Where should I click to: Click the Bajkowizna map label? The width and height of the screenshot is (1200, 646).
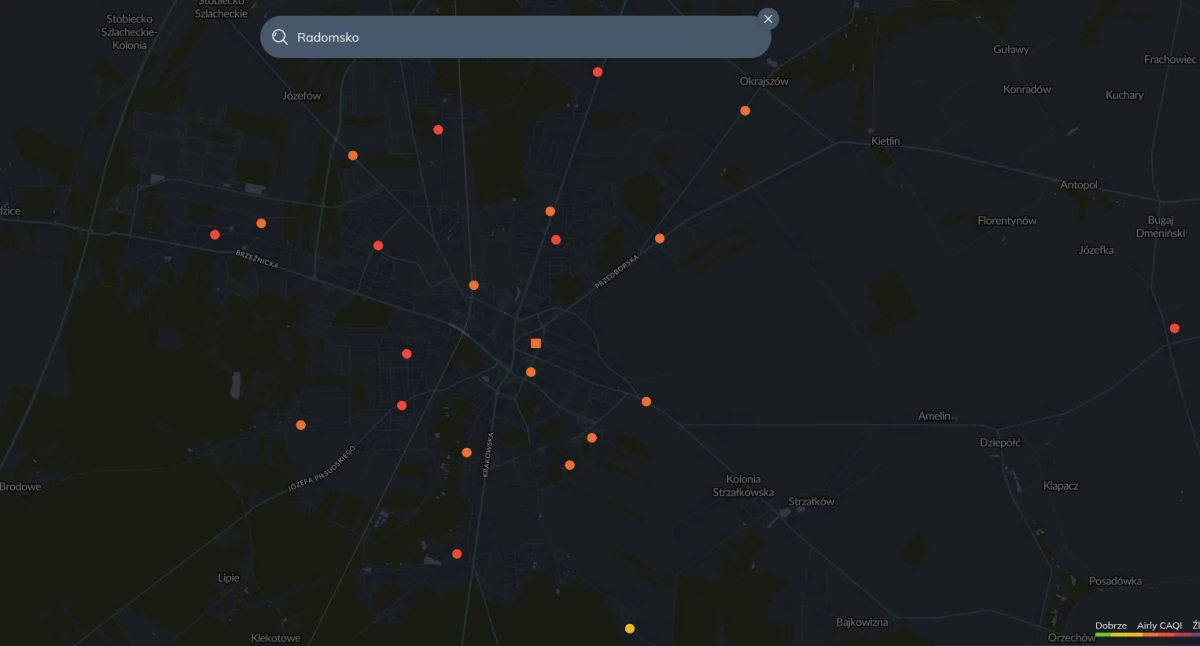862,622
